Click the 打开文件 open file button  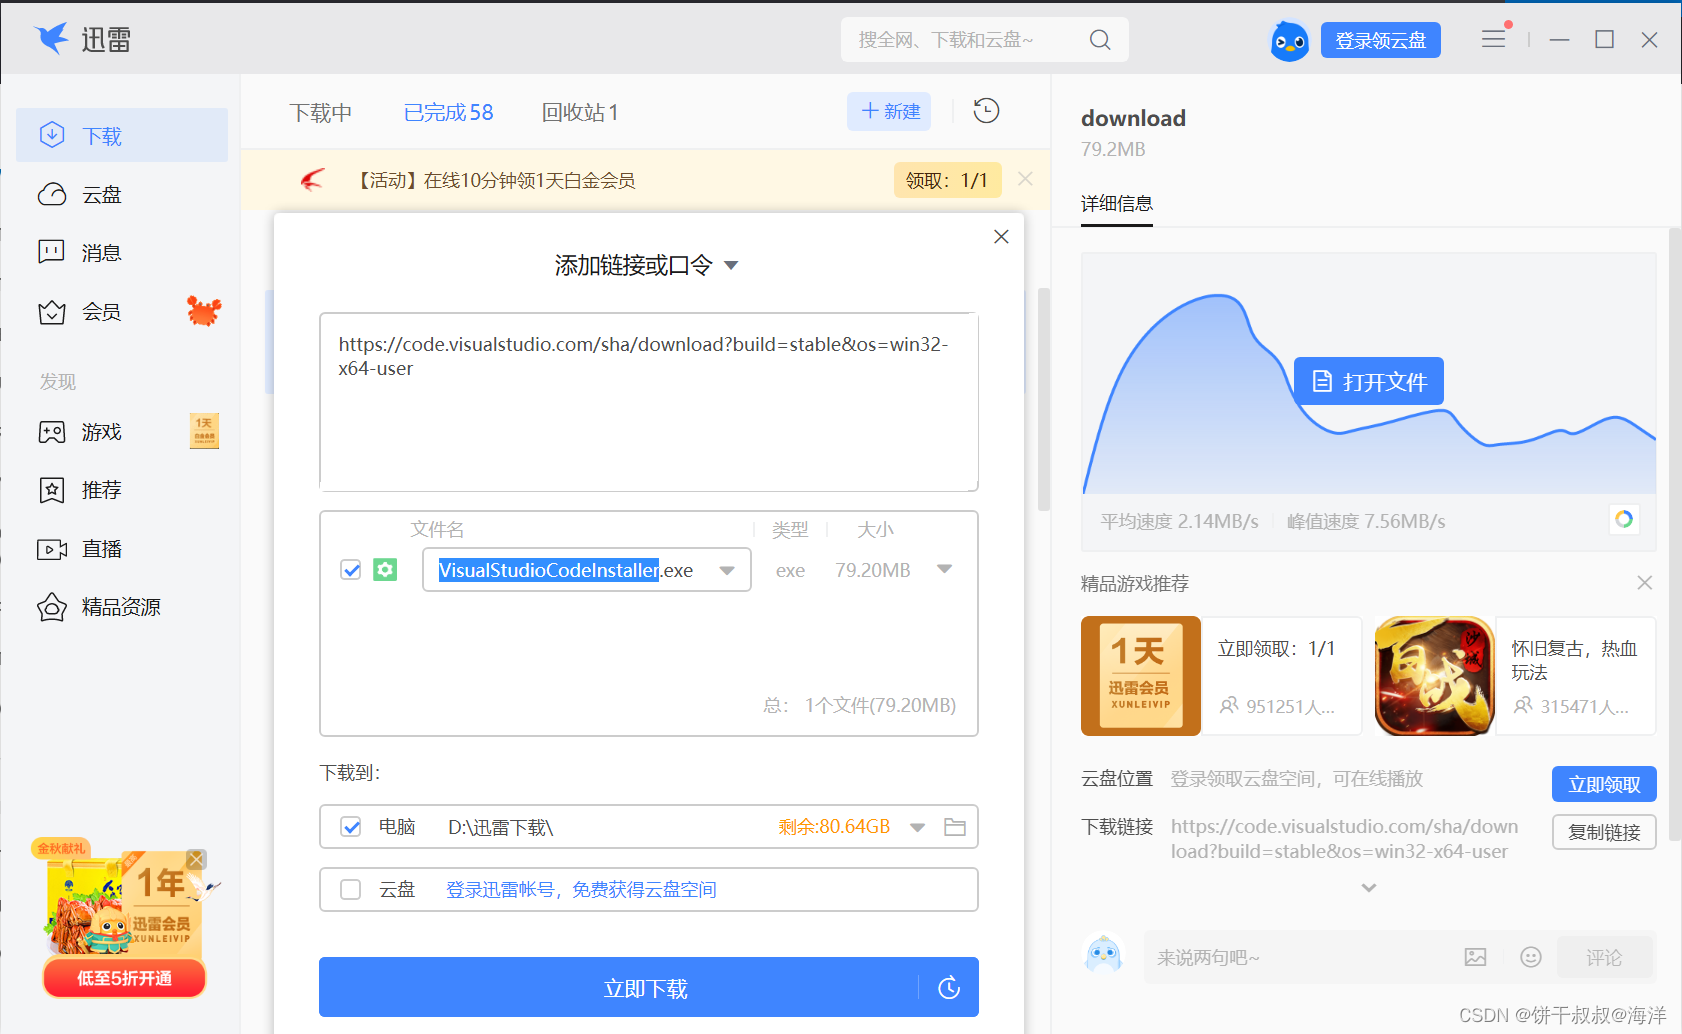1368,381
